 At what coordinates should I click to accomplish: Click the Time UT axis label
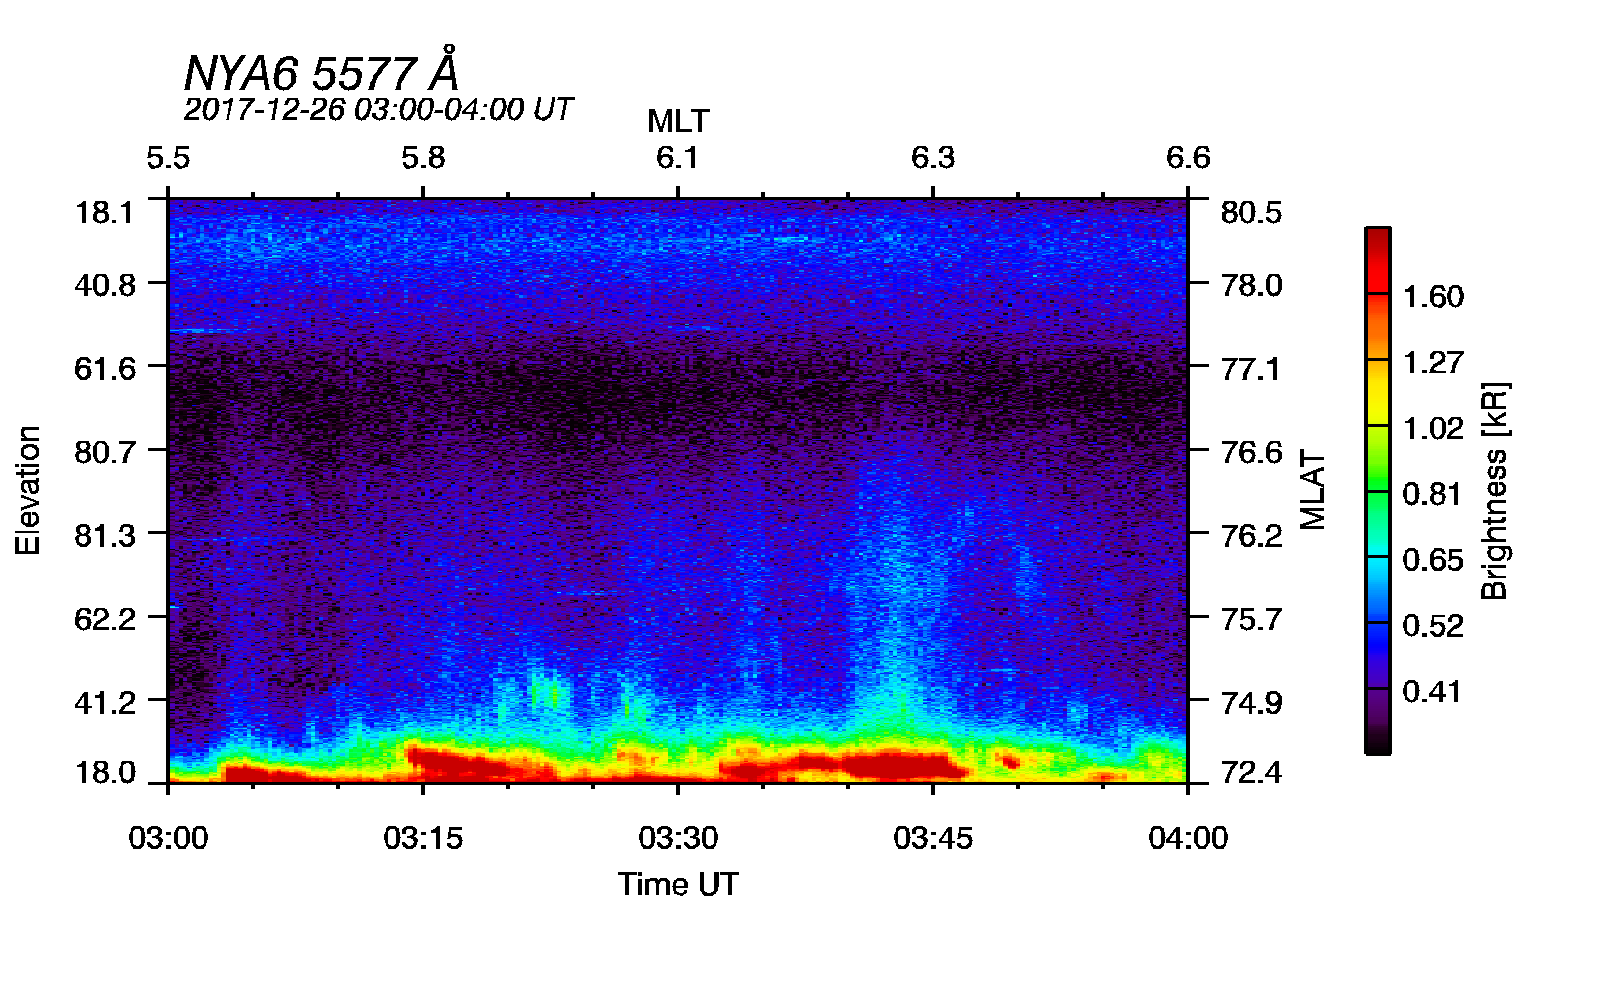[x=678, y=884]
